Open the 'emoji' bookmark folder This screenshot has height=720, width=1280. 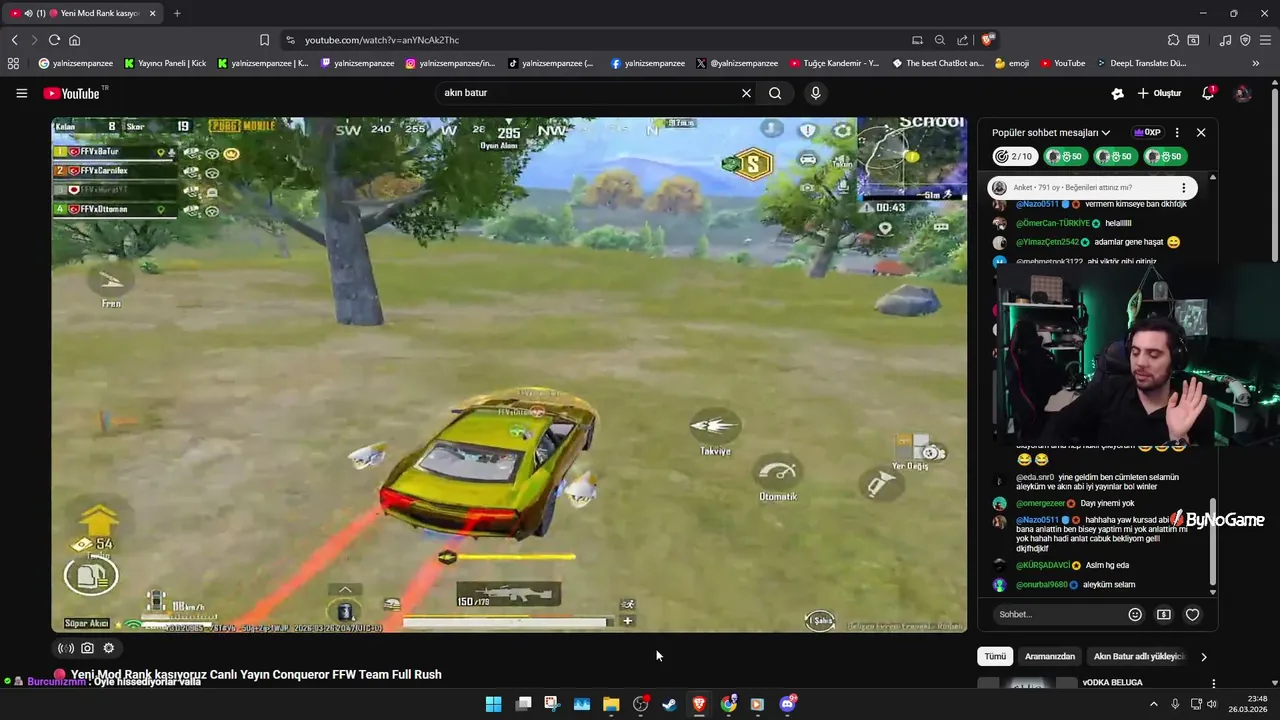pos(1012,63)
